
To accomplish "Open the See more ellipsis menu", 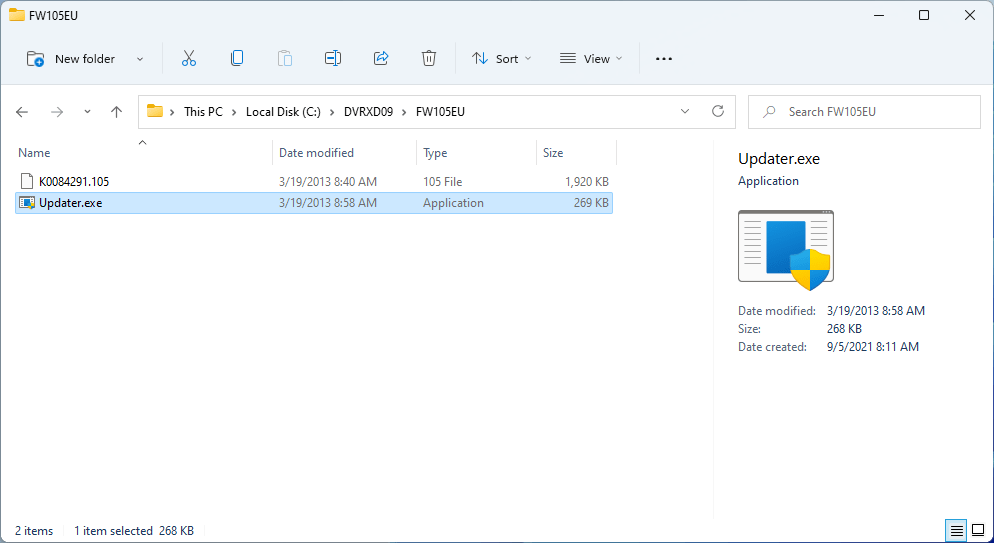I will pyautogui.click(x=664, y=59).
